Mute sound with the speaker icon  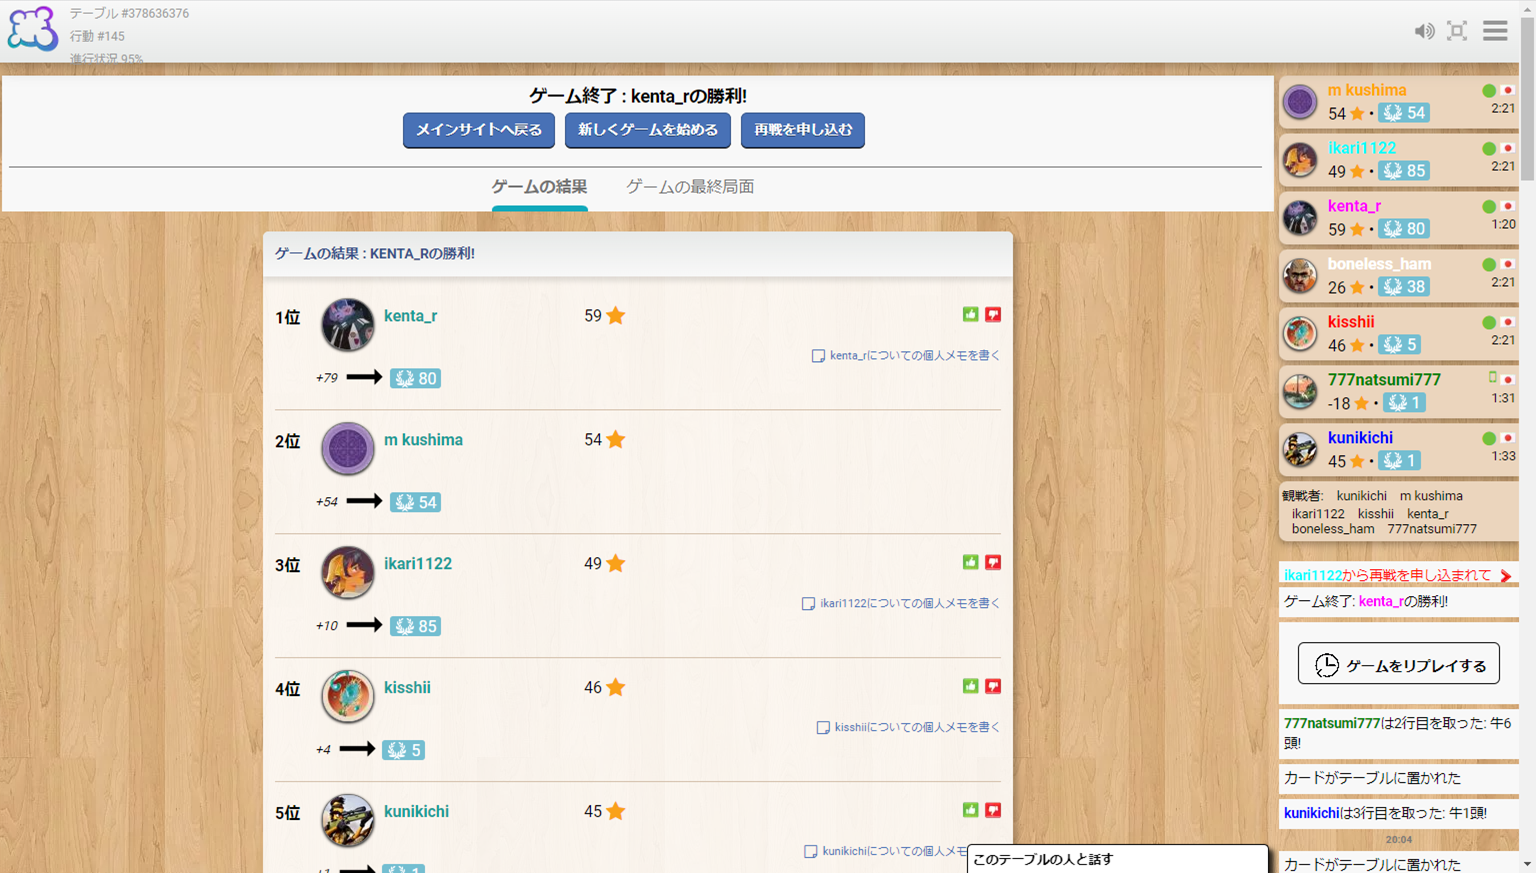coord(1424,31)
